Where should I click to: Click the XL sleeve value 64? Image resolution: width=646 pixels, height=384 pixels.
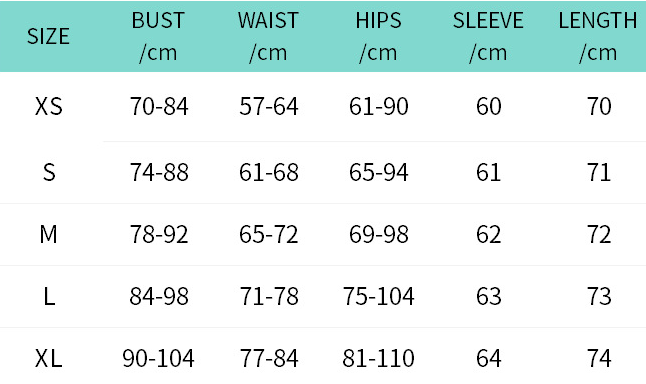[489, 358]
